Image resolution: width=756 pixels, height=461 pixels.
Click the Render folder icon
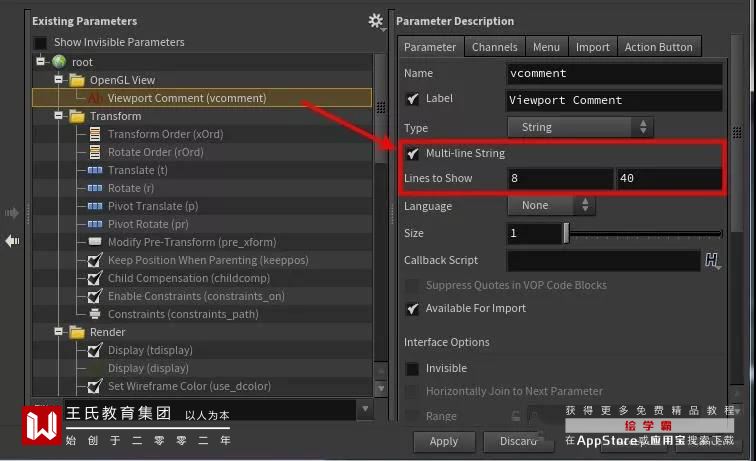click(77, 332)
